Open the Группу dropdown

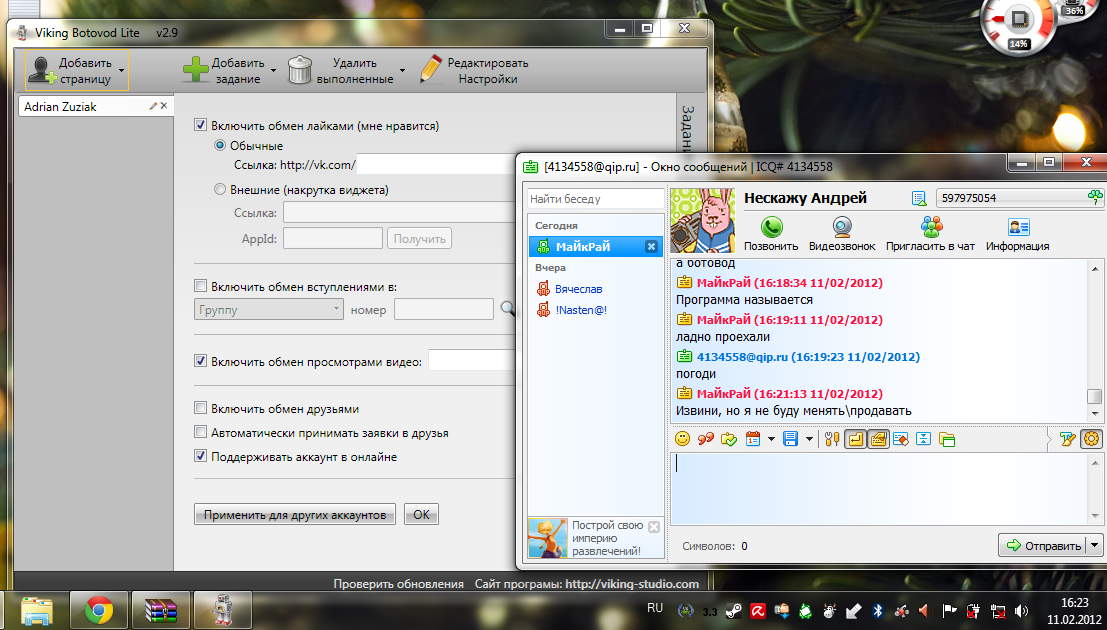coord(268,309)
